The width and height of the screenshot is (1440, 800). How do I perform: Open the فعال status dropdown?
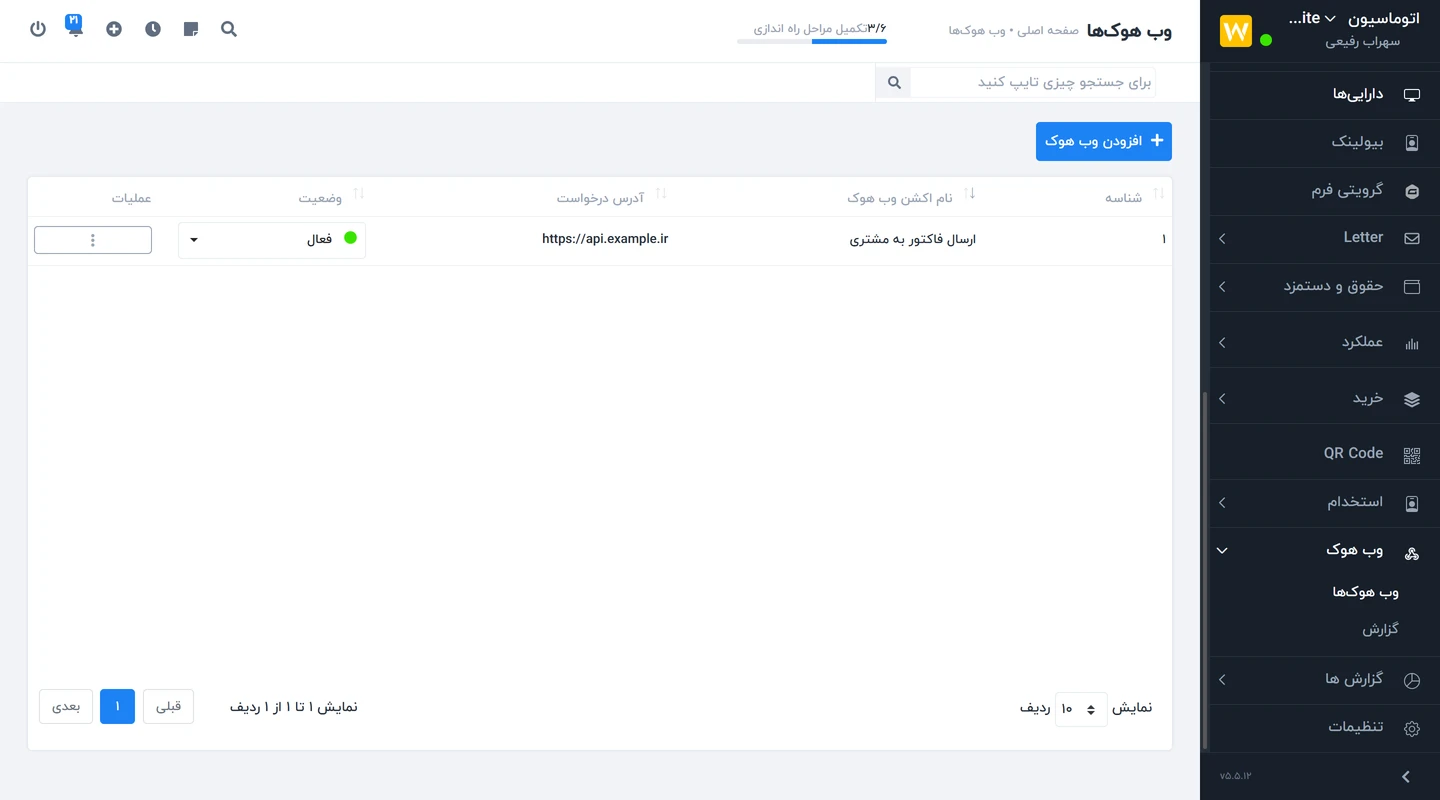(x=272, y=240)
